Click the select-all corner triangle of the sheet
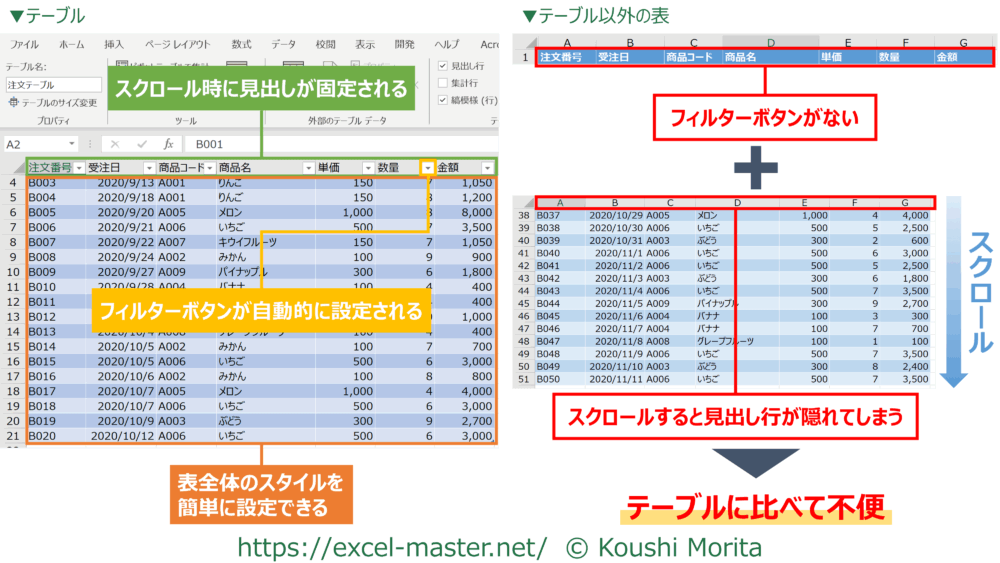The image size is (1000, 563). point(12,167)
